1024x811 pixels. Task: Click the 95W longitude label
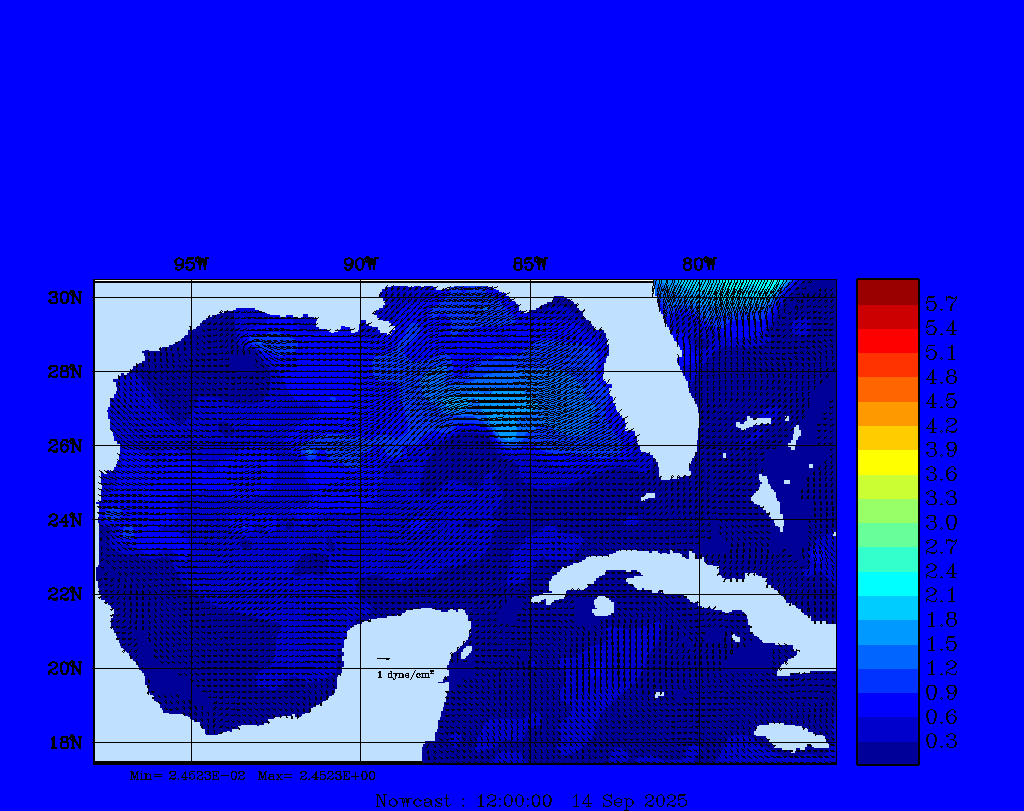pyautogui.click(x=191, y=265)
